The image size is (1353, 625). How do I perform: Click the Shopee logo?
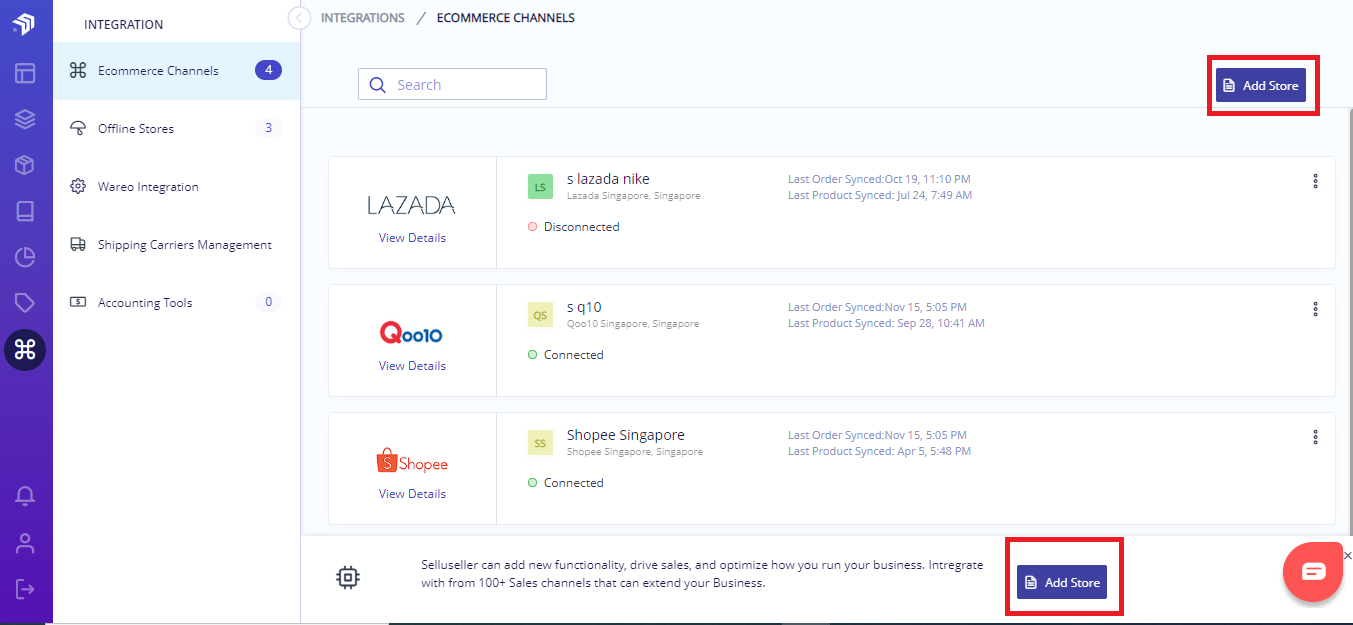click(x=412, y=461)
